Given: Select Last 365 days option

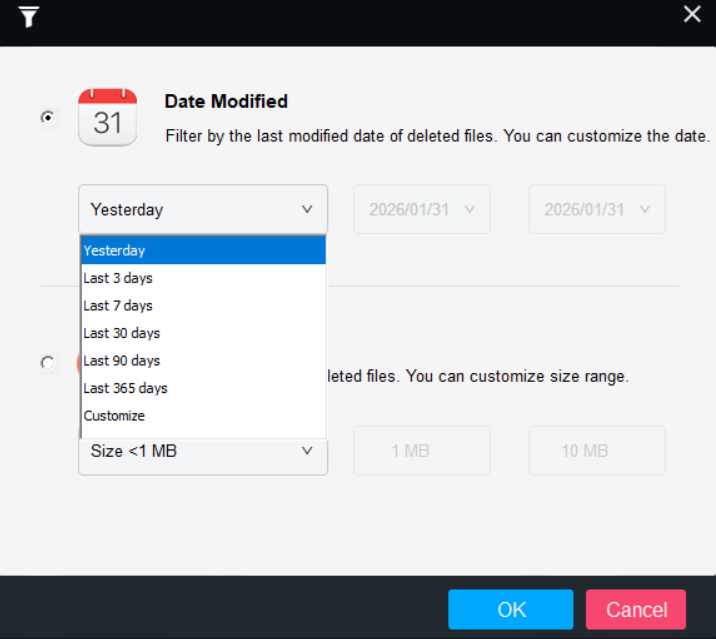Looking at the screenshot, I should point(203,388).
